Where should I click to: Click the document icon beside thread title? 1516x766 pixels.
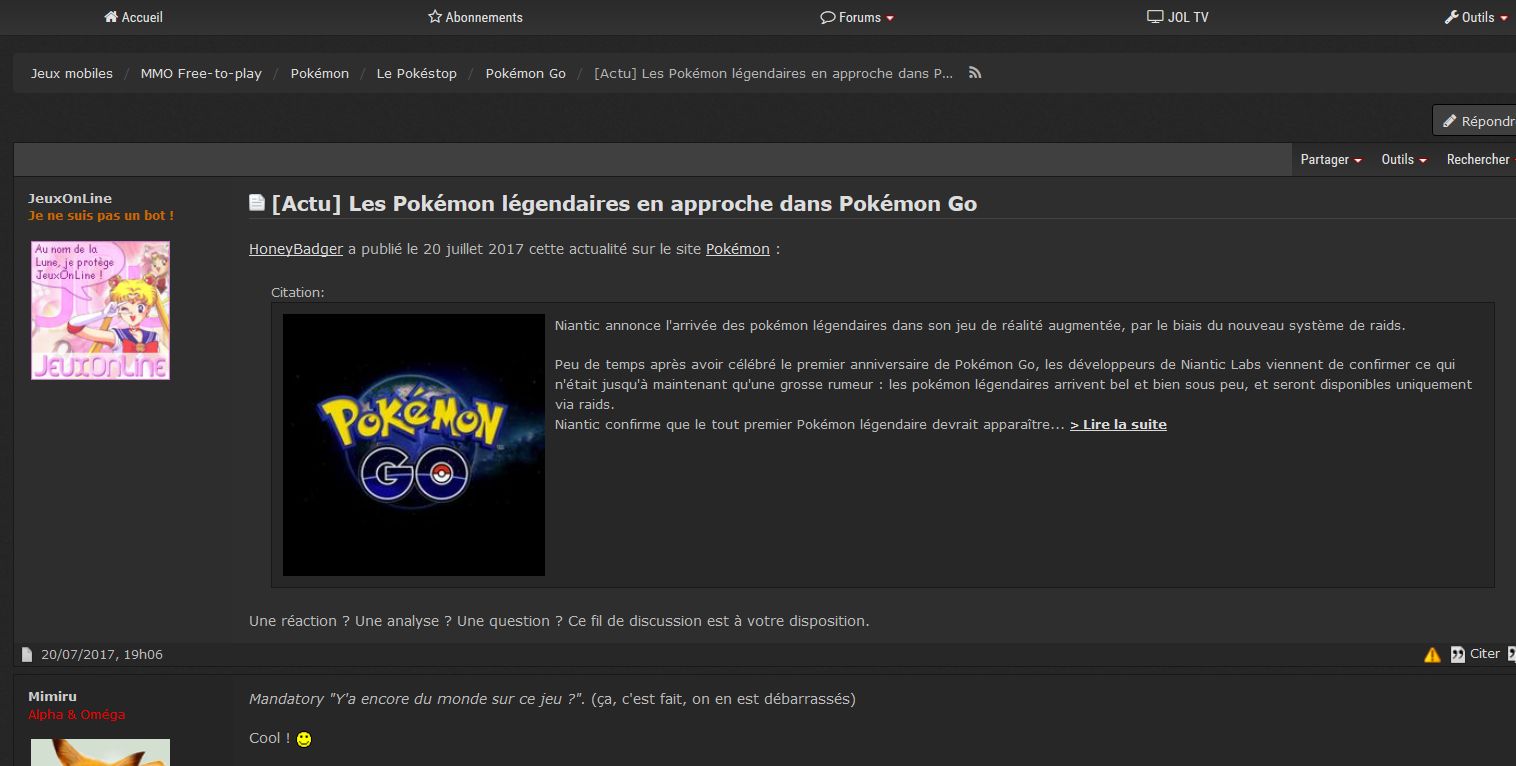point(257,203)
